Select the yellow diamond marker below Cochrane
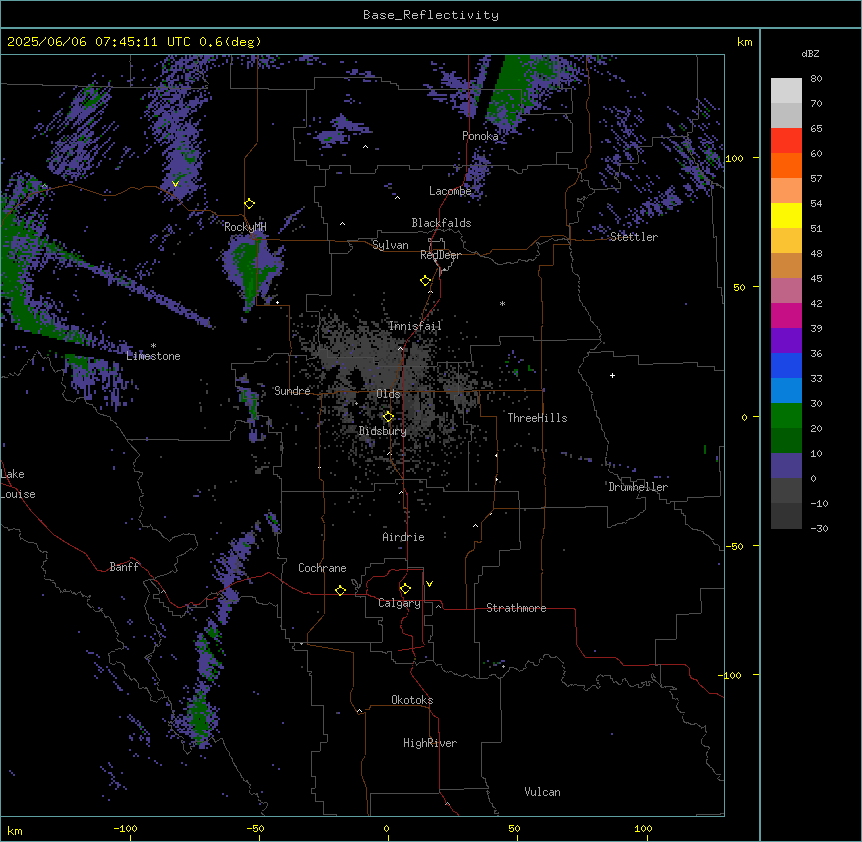The height and width of the screenshot is (842, 862). (340, 590)
